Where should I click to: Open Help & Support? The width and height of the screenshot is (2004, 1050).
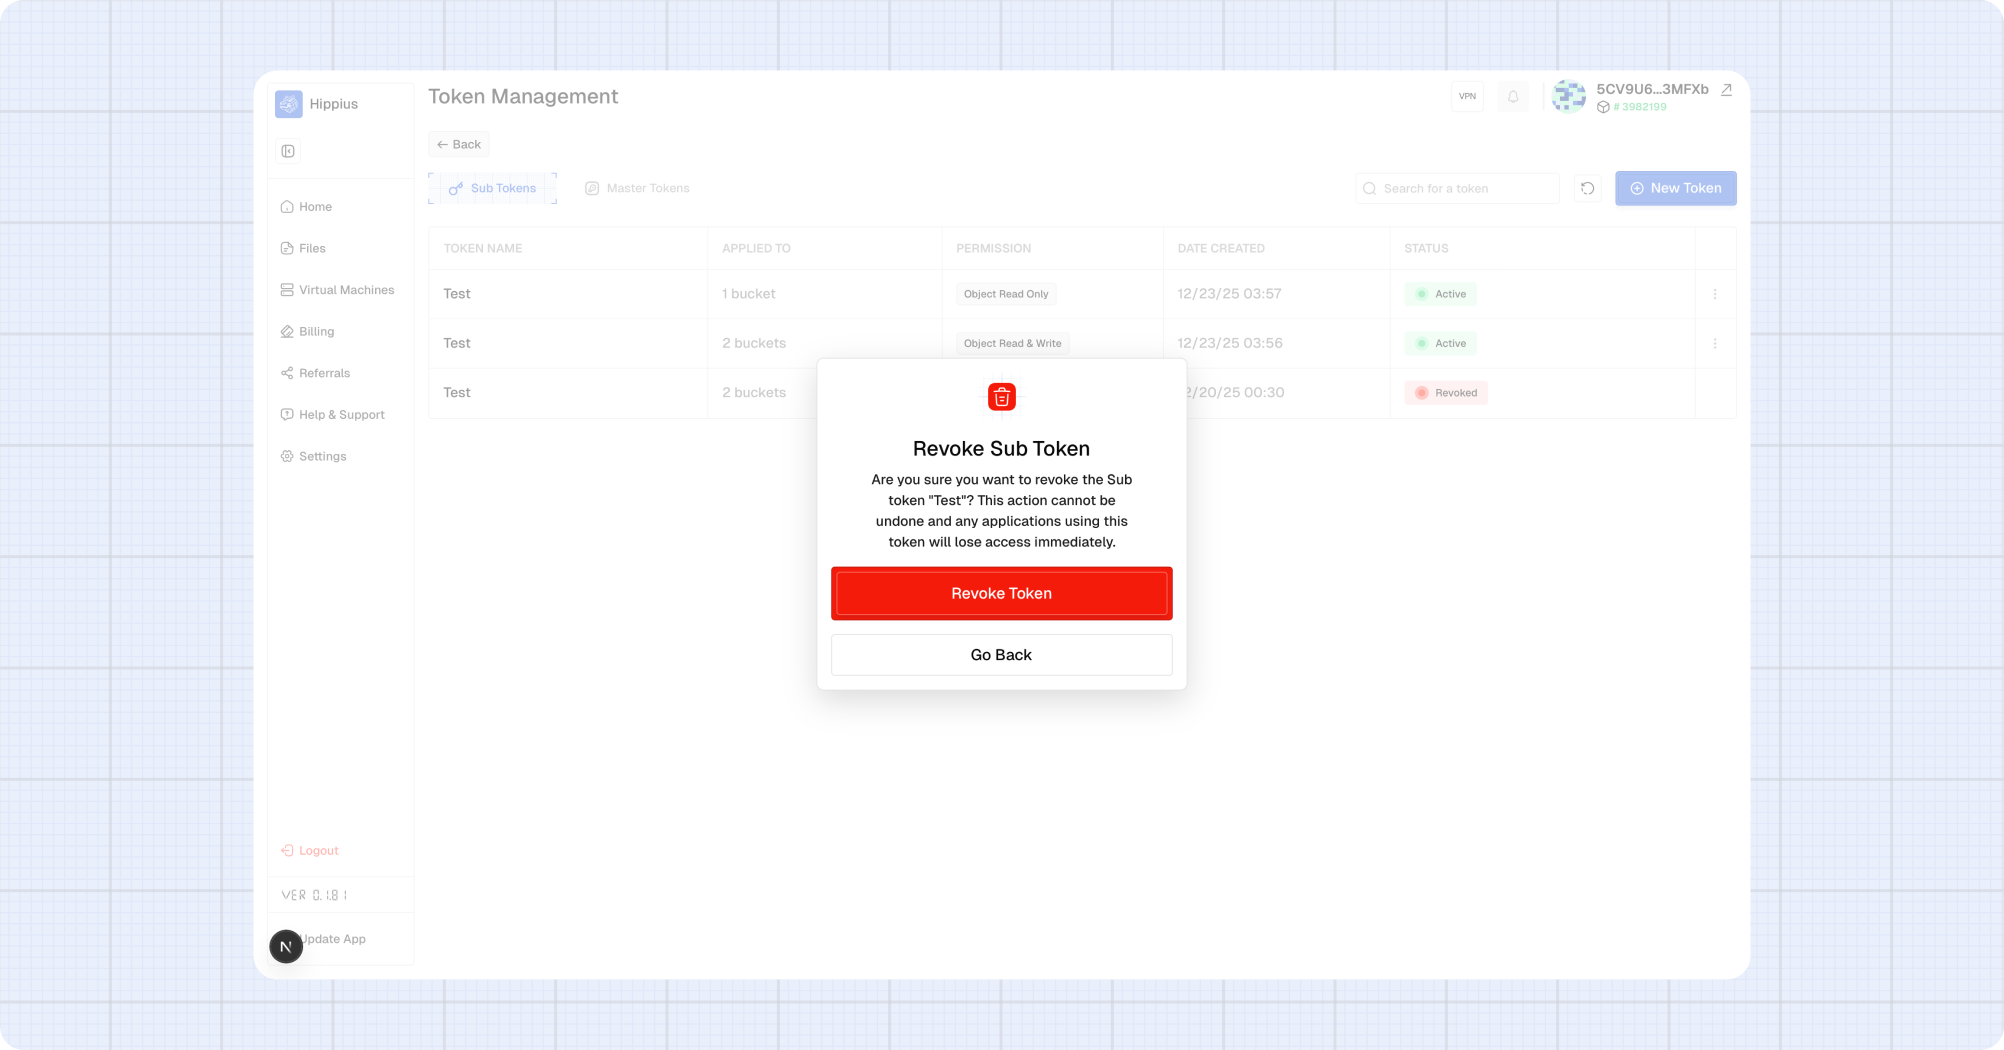click(341, 414)
